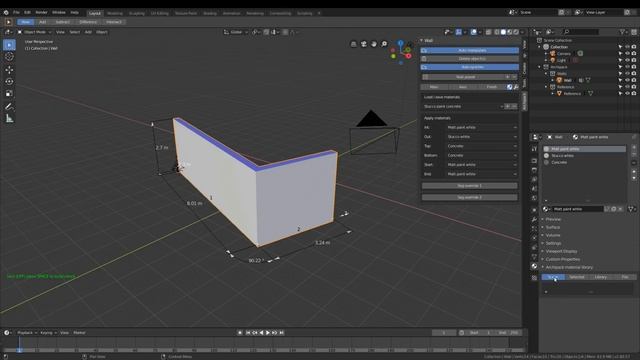This screenshot has width=640, height=360.
Task: Click the Wall preset button
Action: pos(465,77)
